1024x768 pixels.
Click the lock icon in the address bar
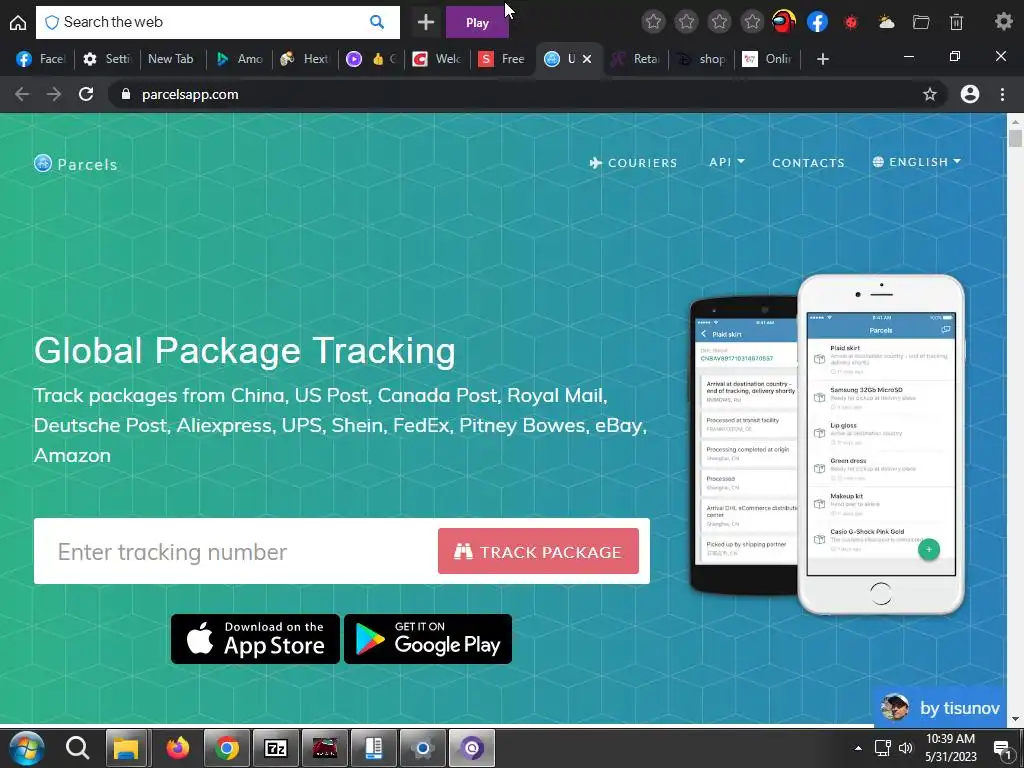point(126,94)
